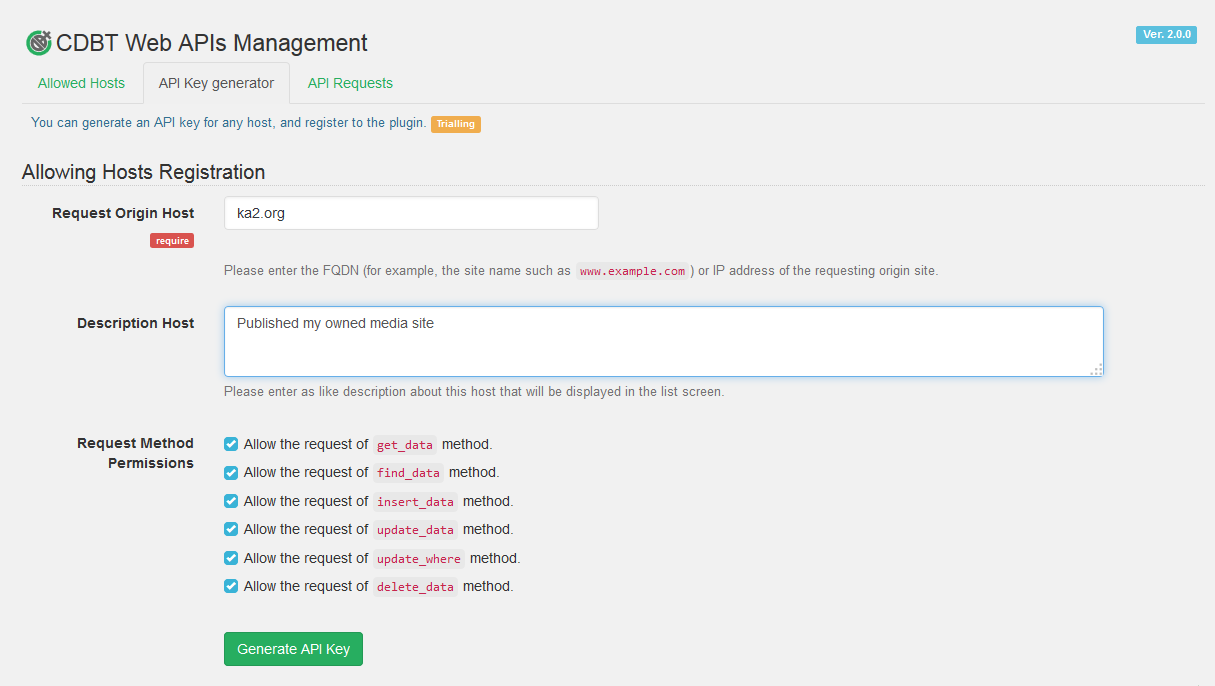Disable the insert_data method permission
The image size is (1215, 686).
[231, 501]
